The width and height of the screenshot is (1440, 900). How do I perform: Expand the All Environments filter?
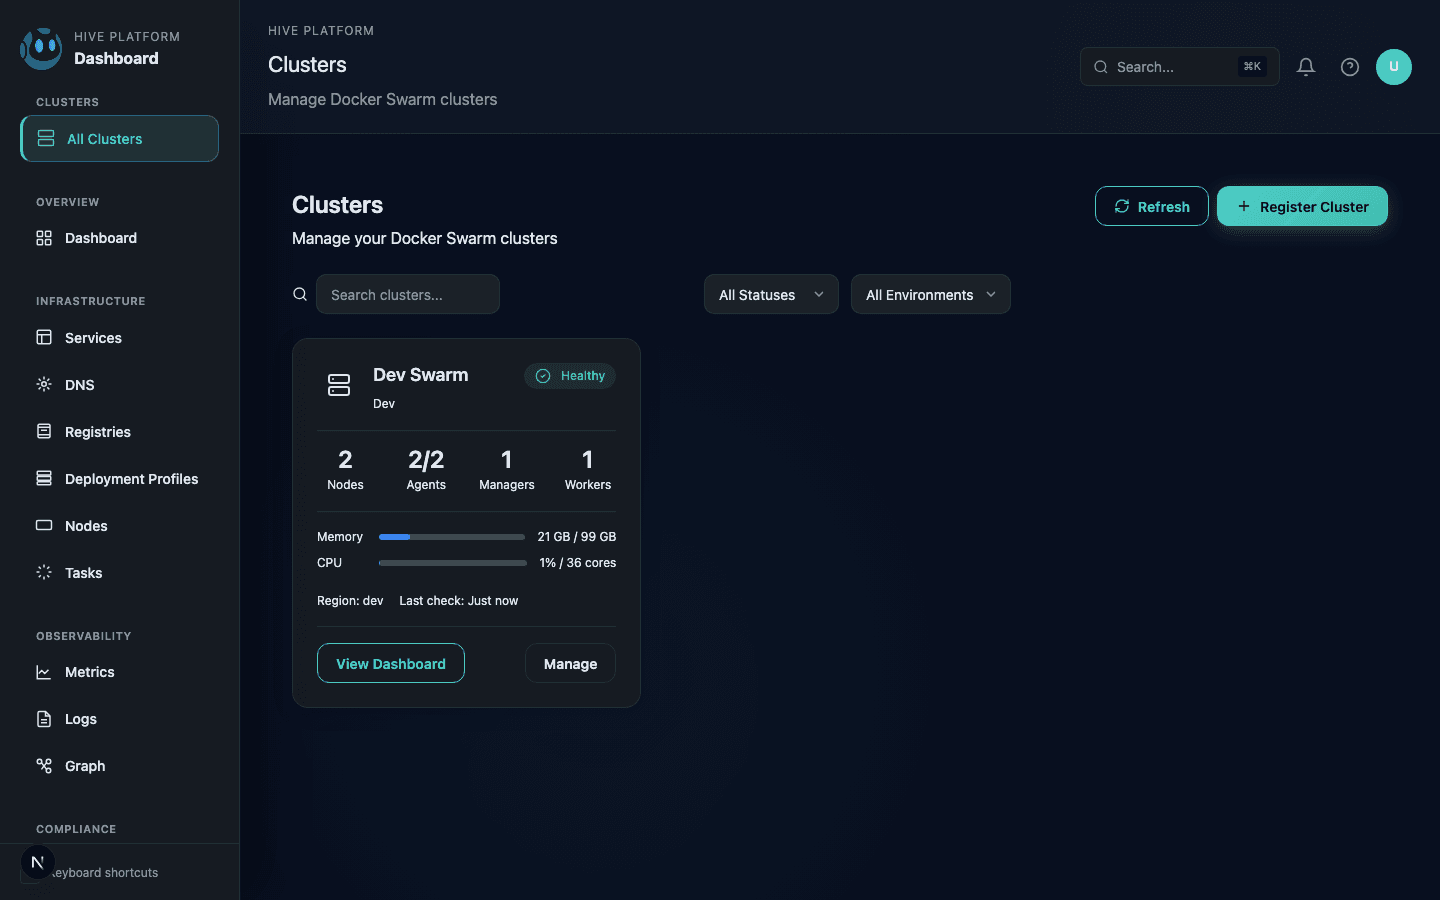pyautogui.click(x=930, y=294)
